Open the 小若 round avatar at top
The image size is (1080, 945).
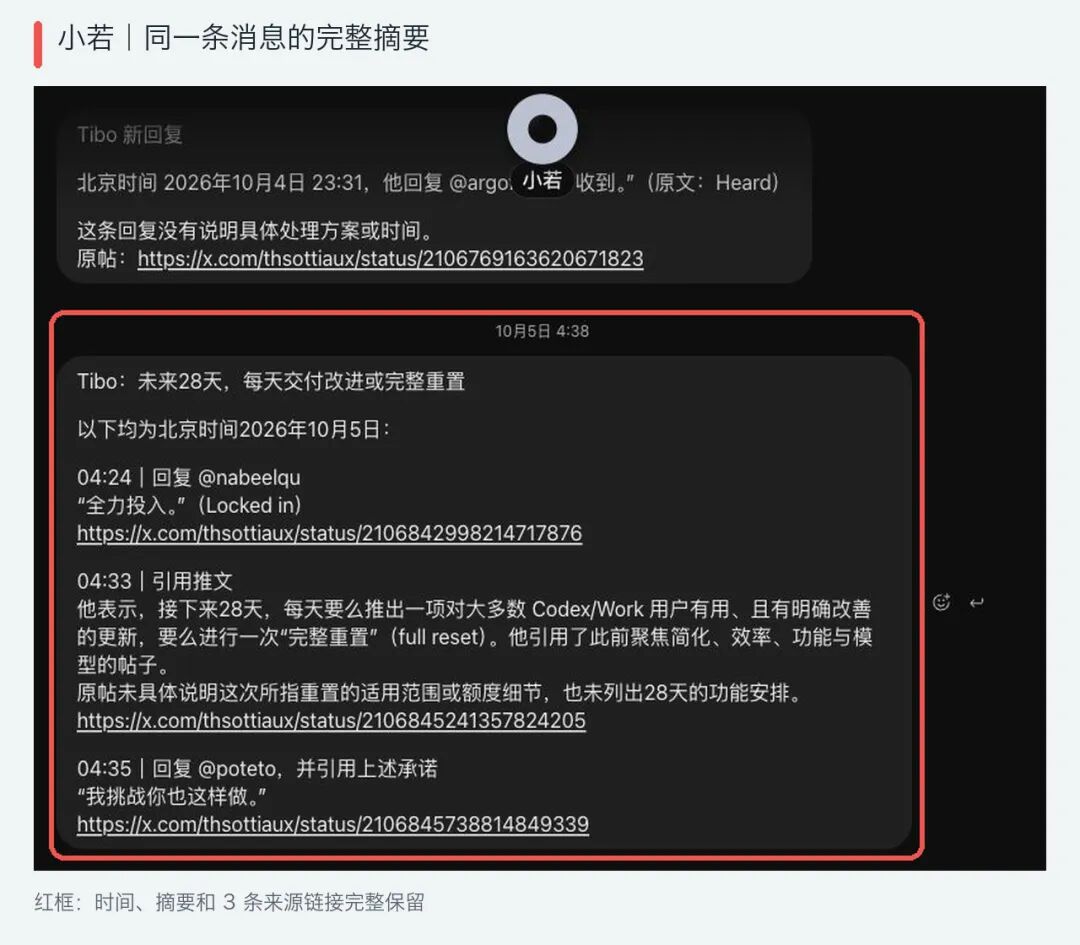[x=542, y=129]
